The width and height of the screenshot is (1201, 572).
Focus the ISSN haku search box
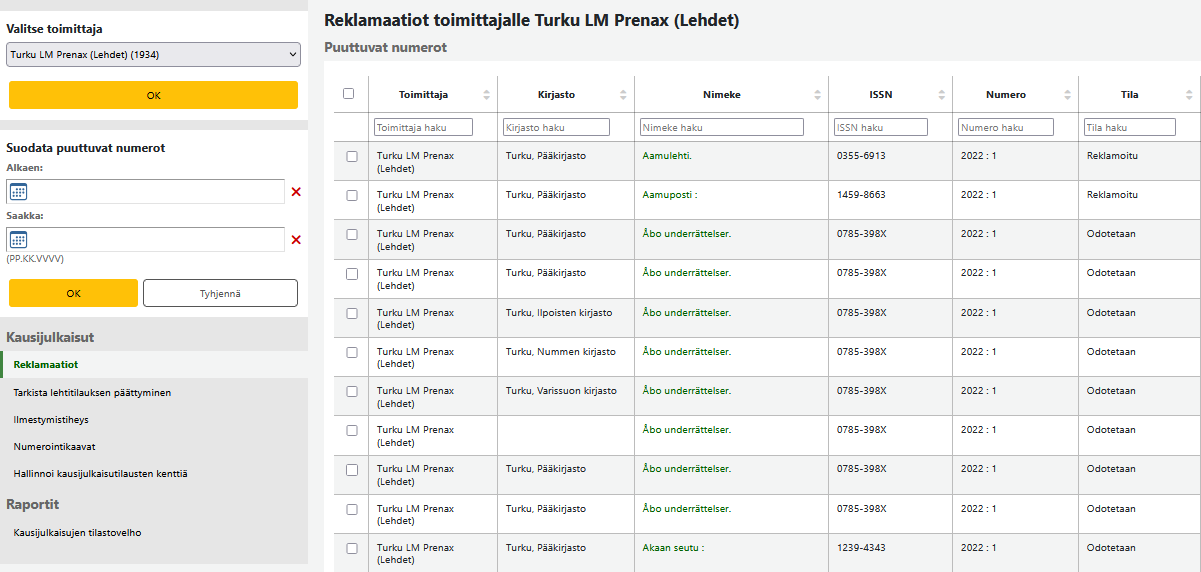click(x=880, y=128)
